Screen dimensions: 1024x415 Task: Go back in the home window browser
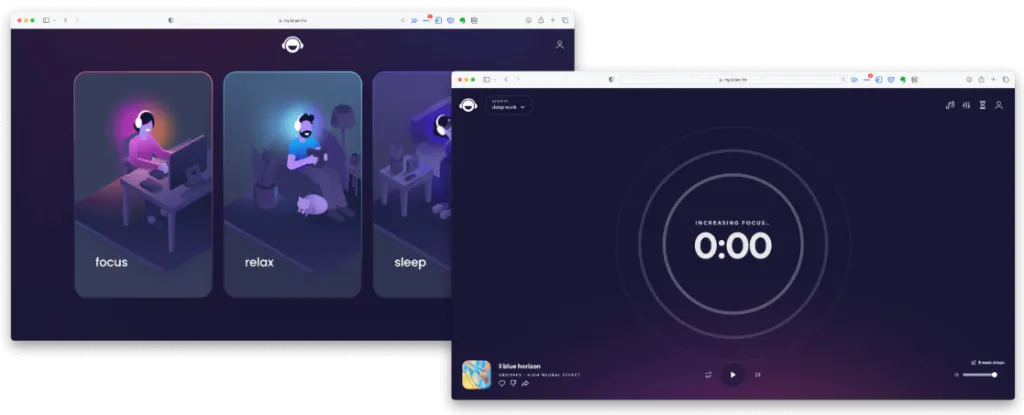[65, 20]
